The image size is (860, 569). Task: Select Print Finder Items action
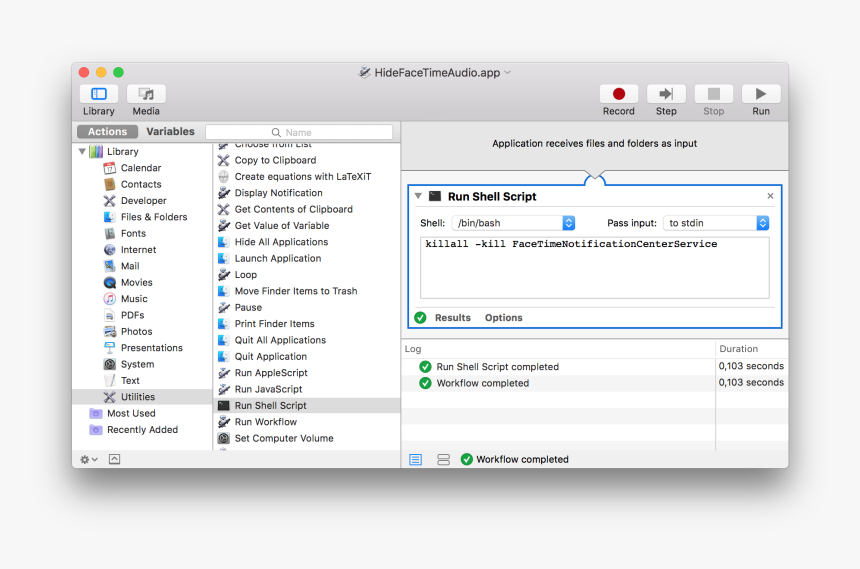coord(307,324)
